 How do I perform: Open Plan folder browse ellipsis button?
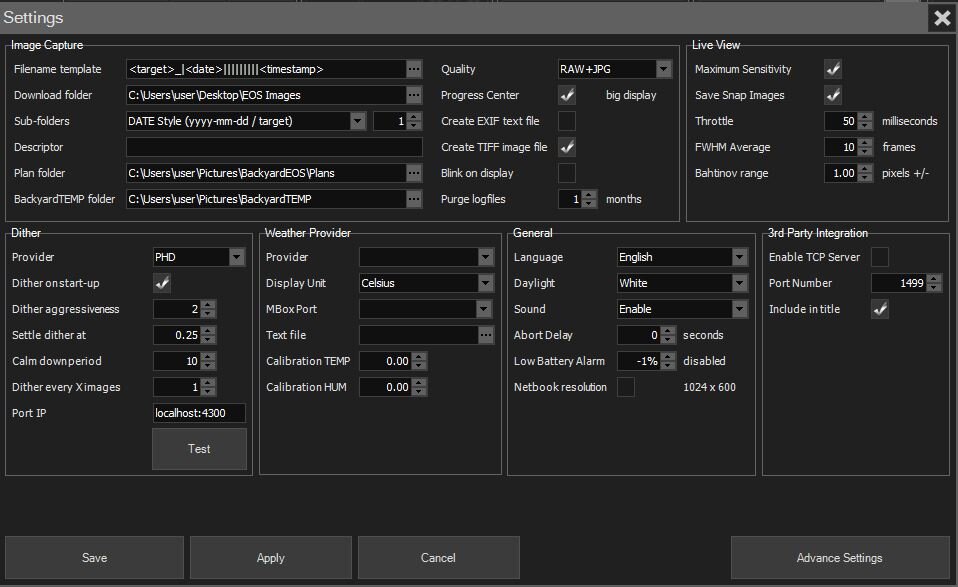click(x=414, y=173)
